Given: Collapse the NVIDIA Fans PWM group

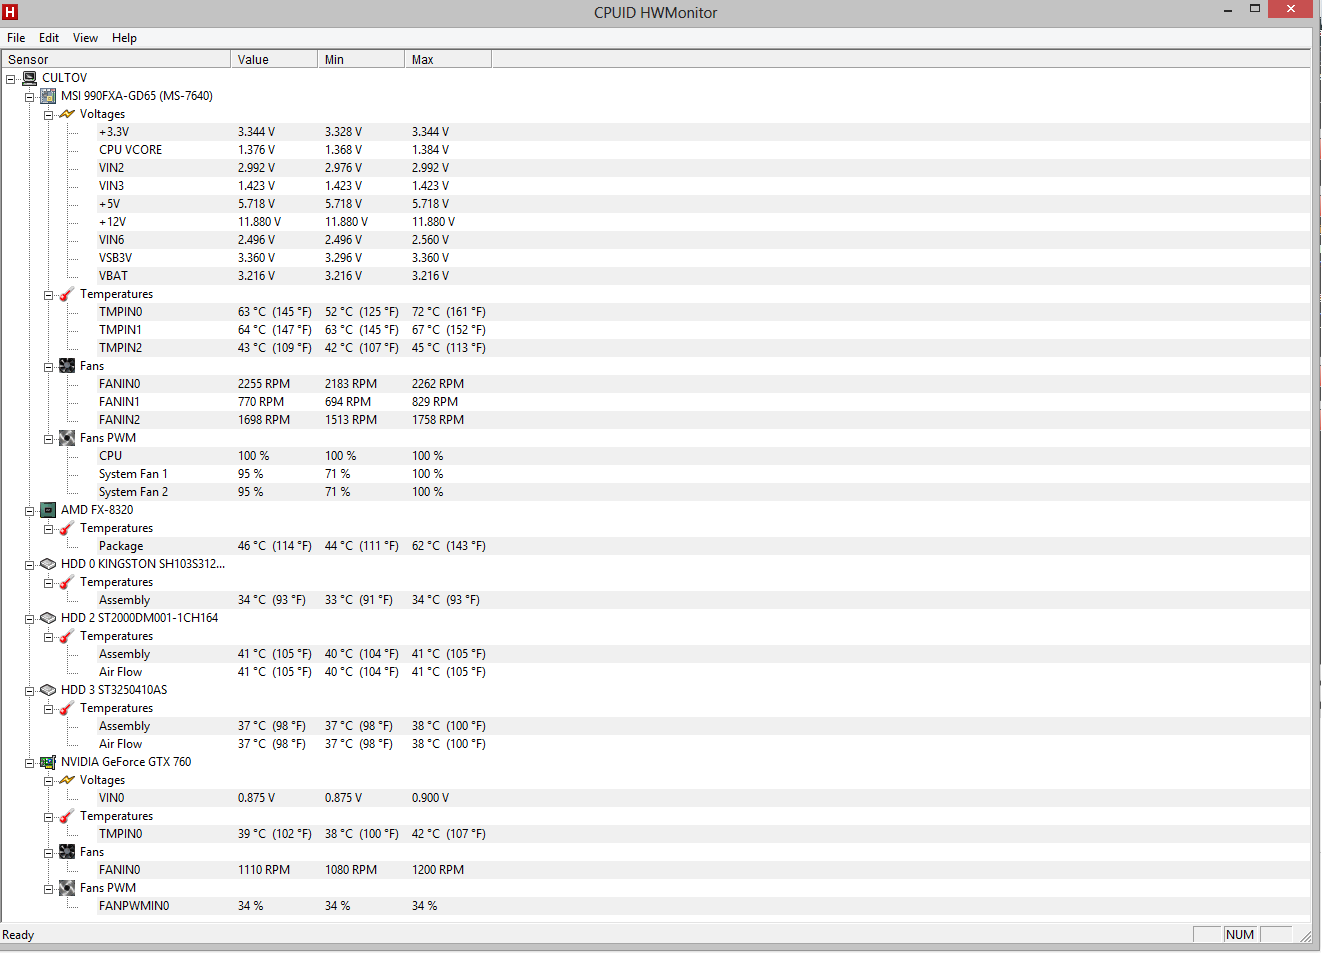Looking at the screenshot, I should coord(49,889).
